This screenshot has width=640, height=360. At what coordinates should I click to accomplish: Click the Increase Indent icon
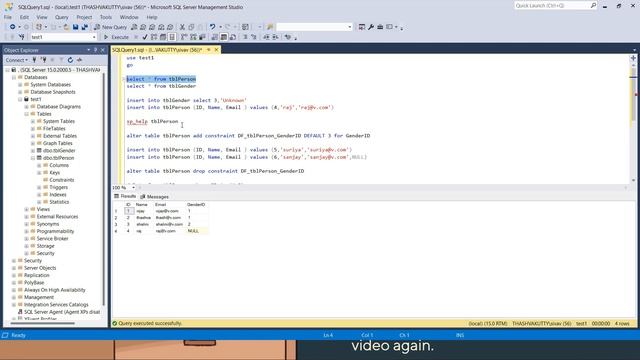pyautogui.click(x=275, y=37)
